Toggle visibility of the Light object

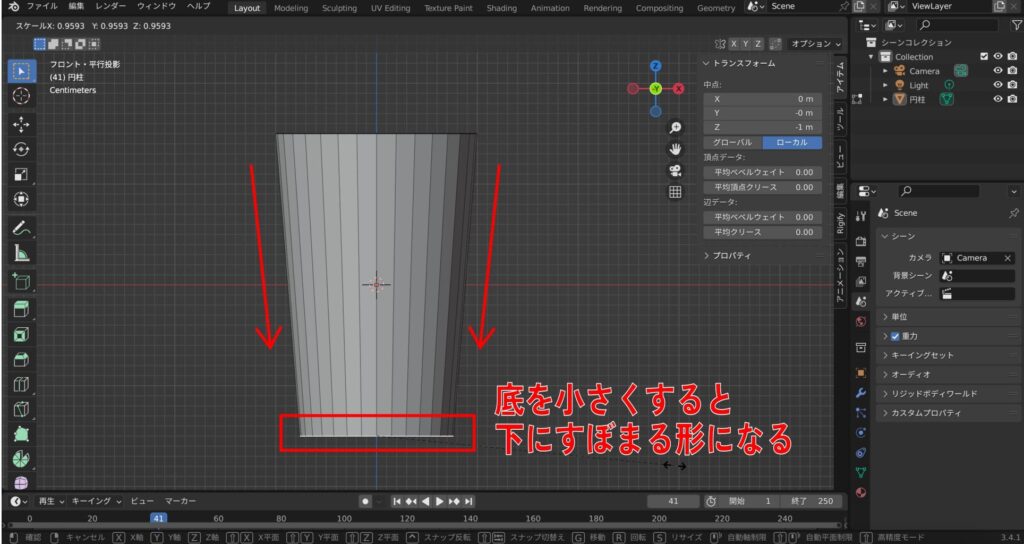click(998, 86)
